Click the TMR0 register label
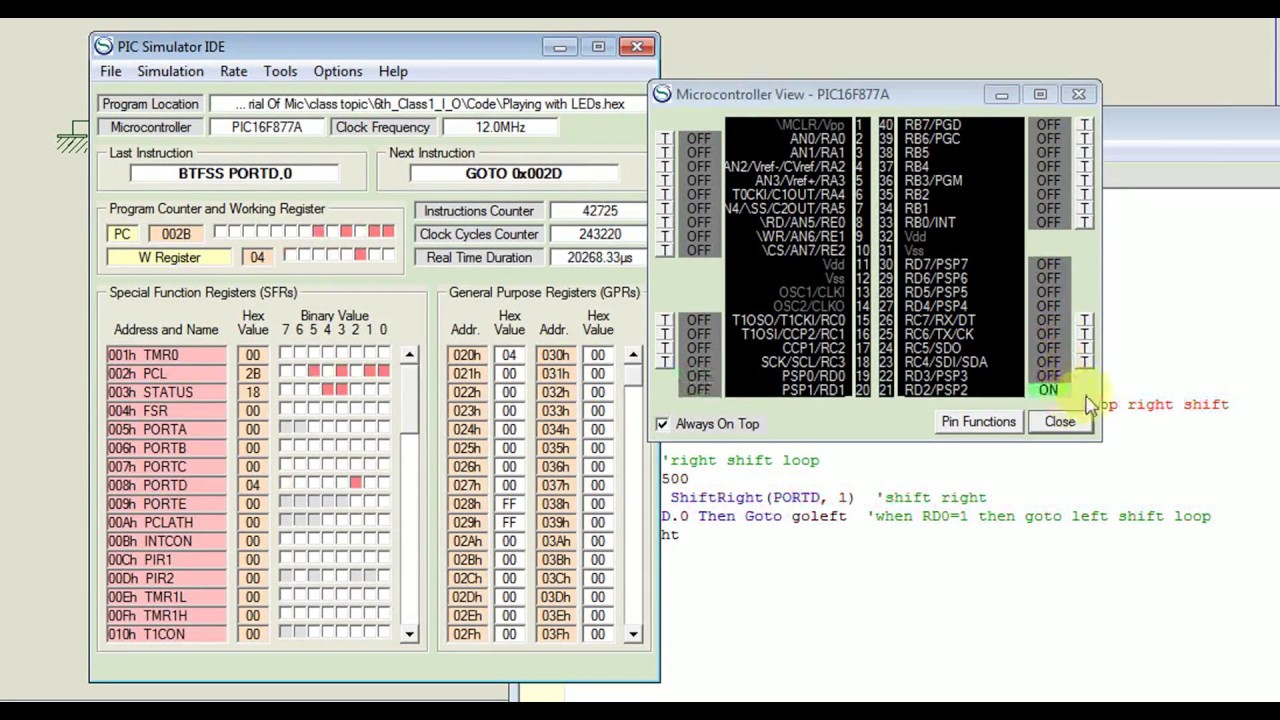 (167, 355)
